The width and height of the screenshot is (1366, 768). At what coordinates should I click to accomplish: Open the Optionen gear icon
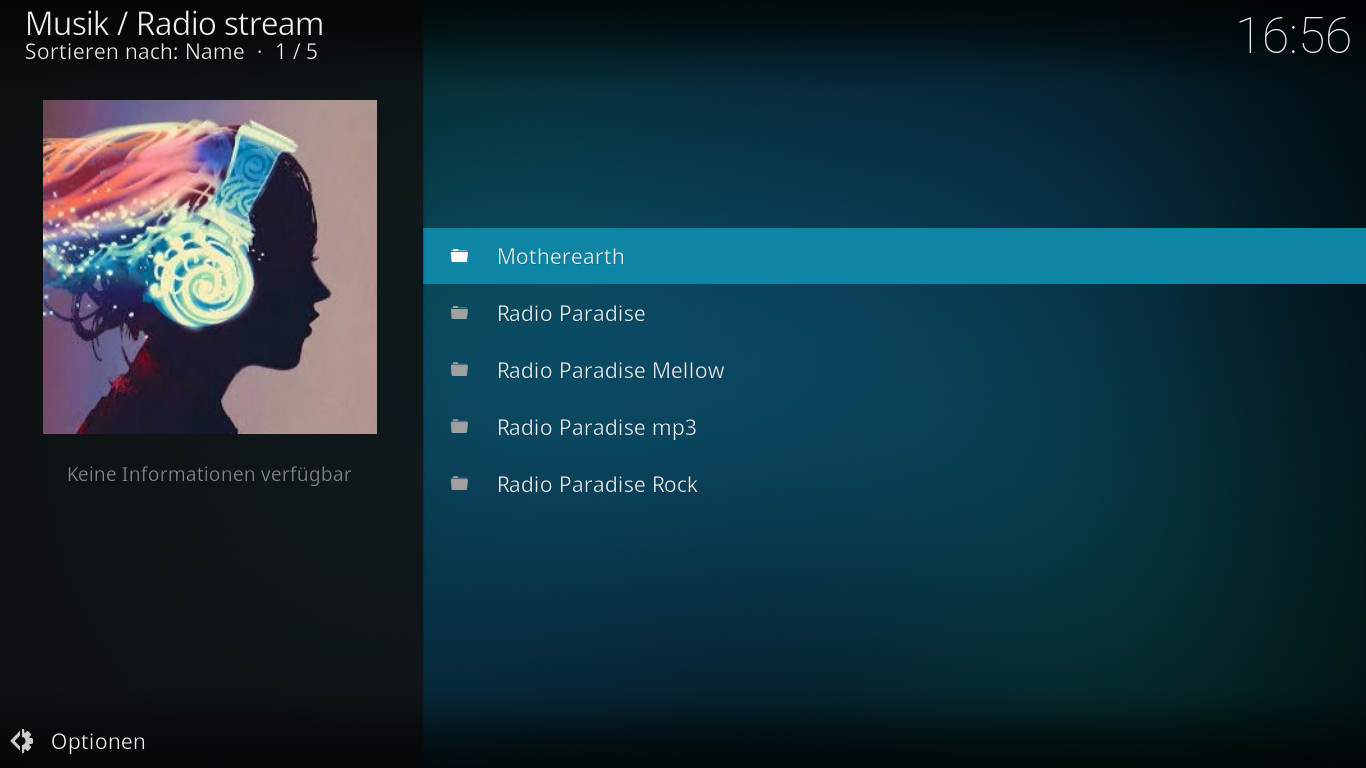[x=22, y=741]
